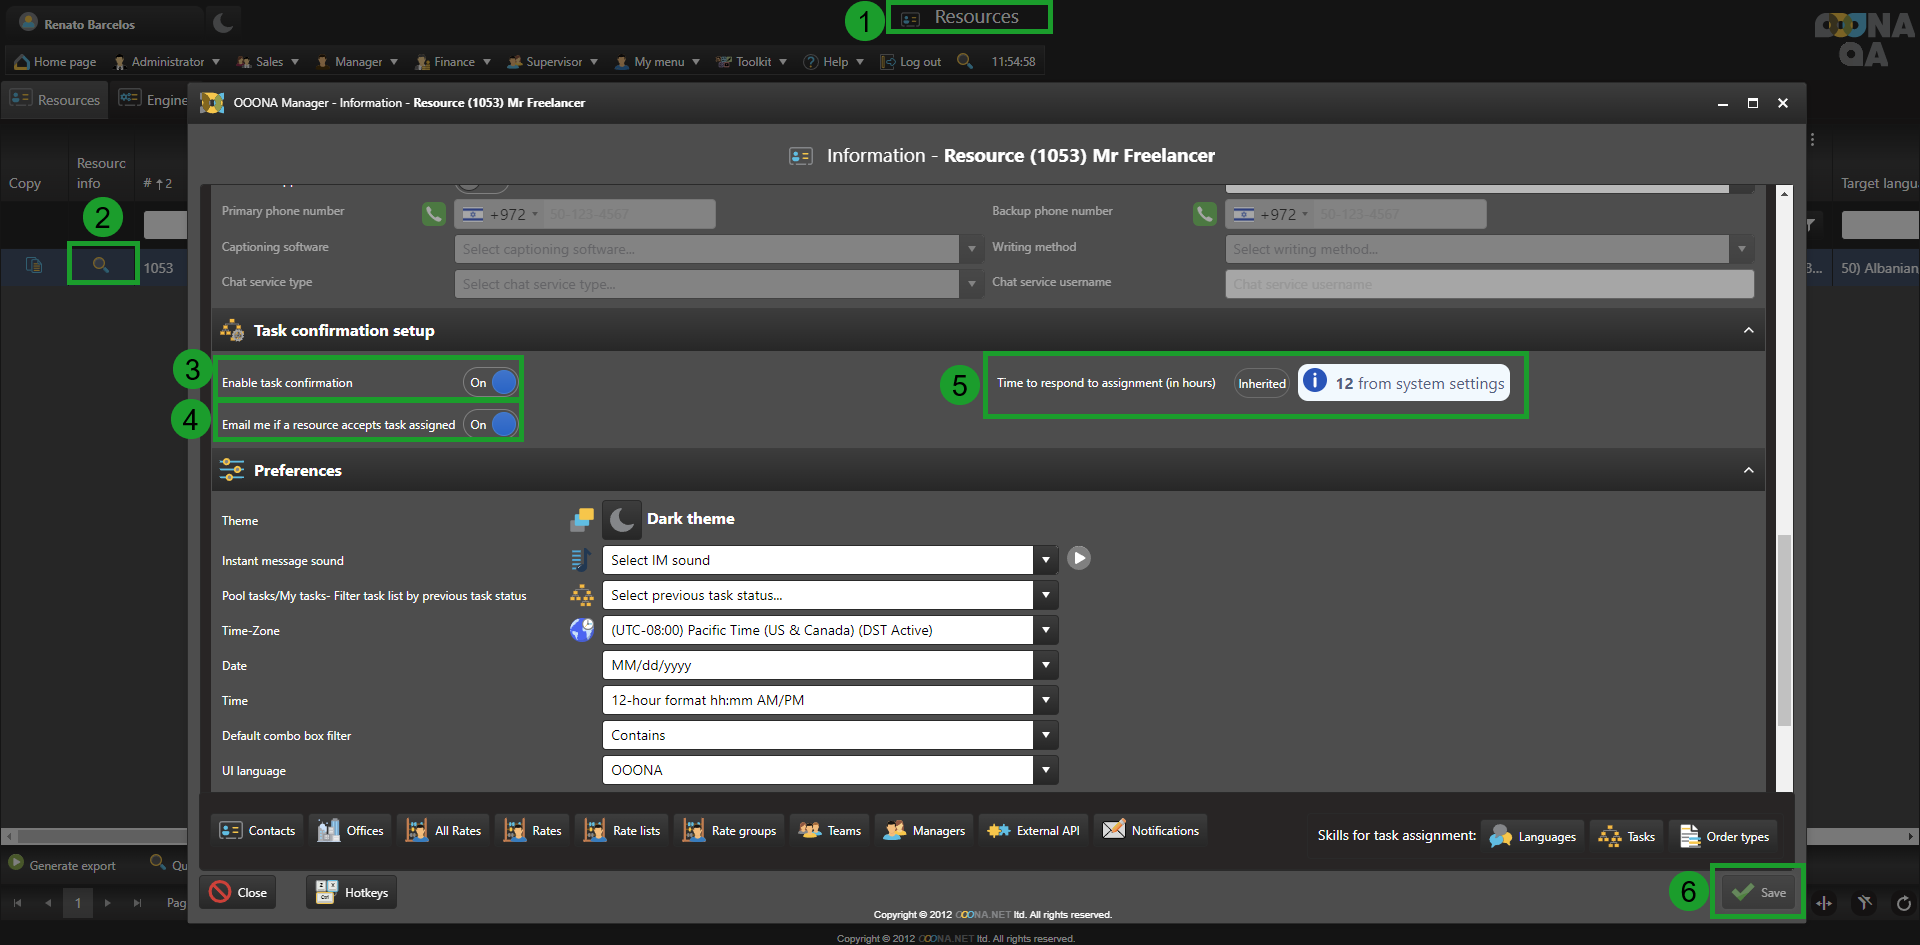Open External API settings
1920x945 pixels.
tap(1033, 831)
